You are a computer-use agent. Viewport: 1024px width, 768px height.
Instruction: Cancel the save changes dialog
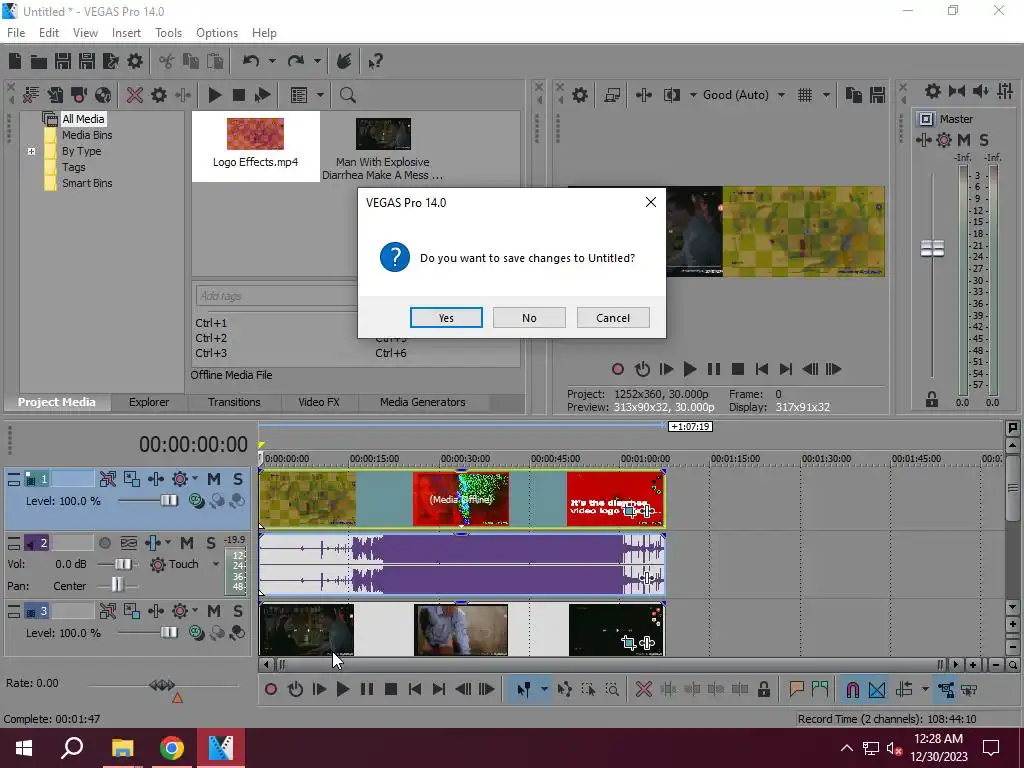point(613,317)
